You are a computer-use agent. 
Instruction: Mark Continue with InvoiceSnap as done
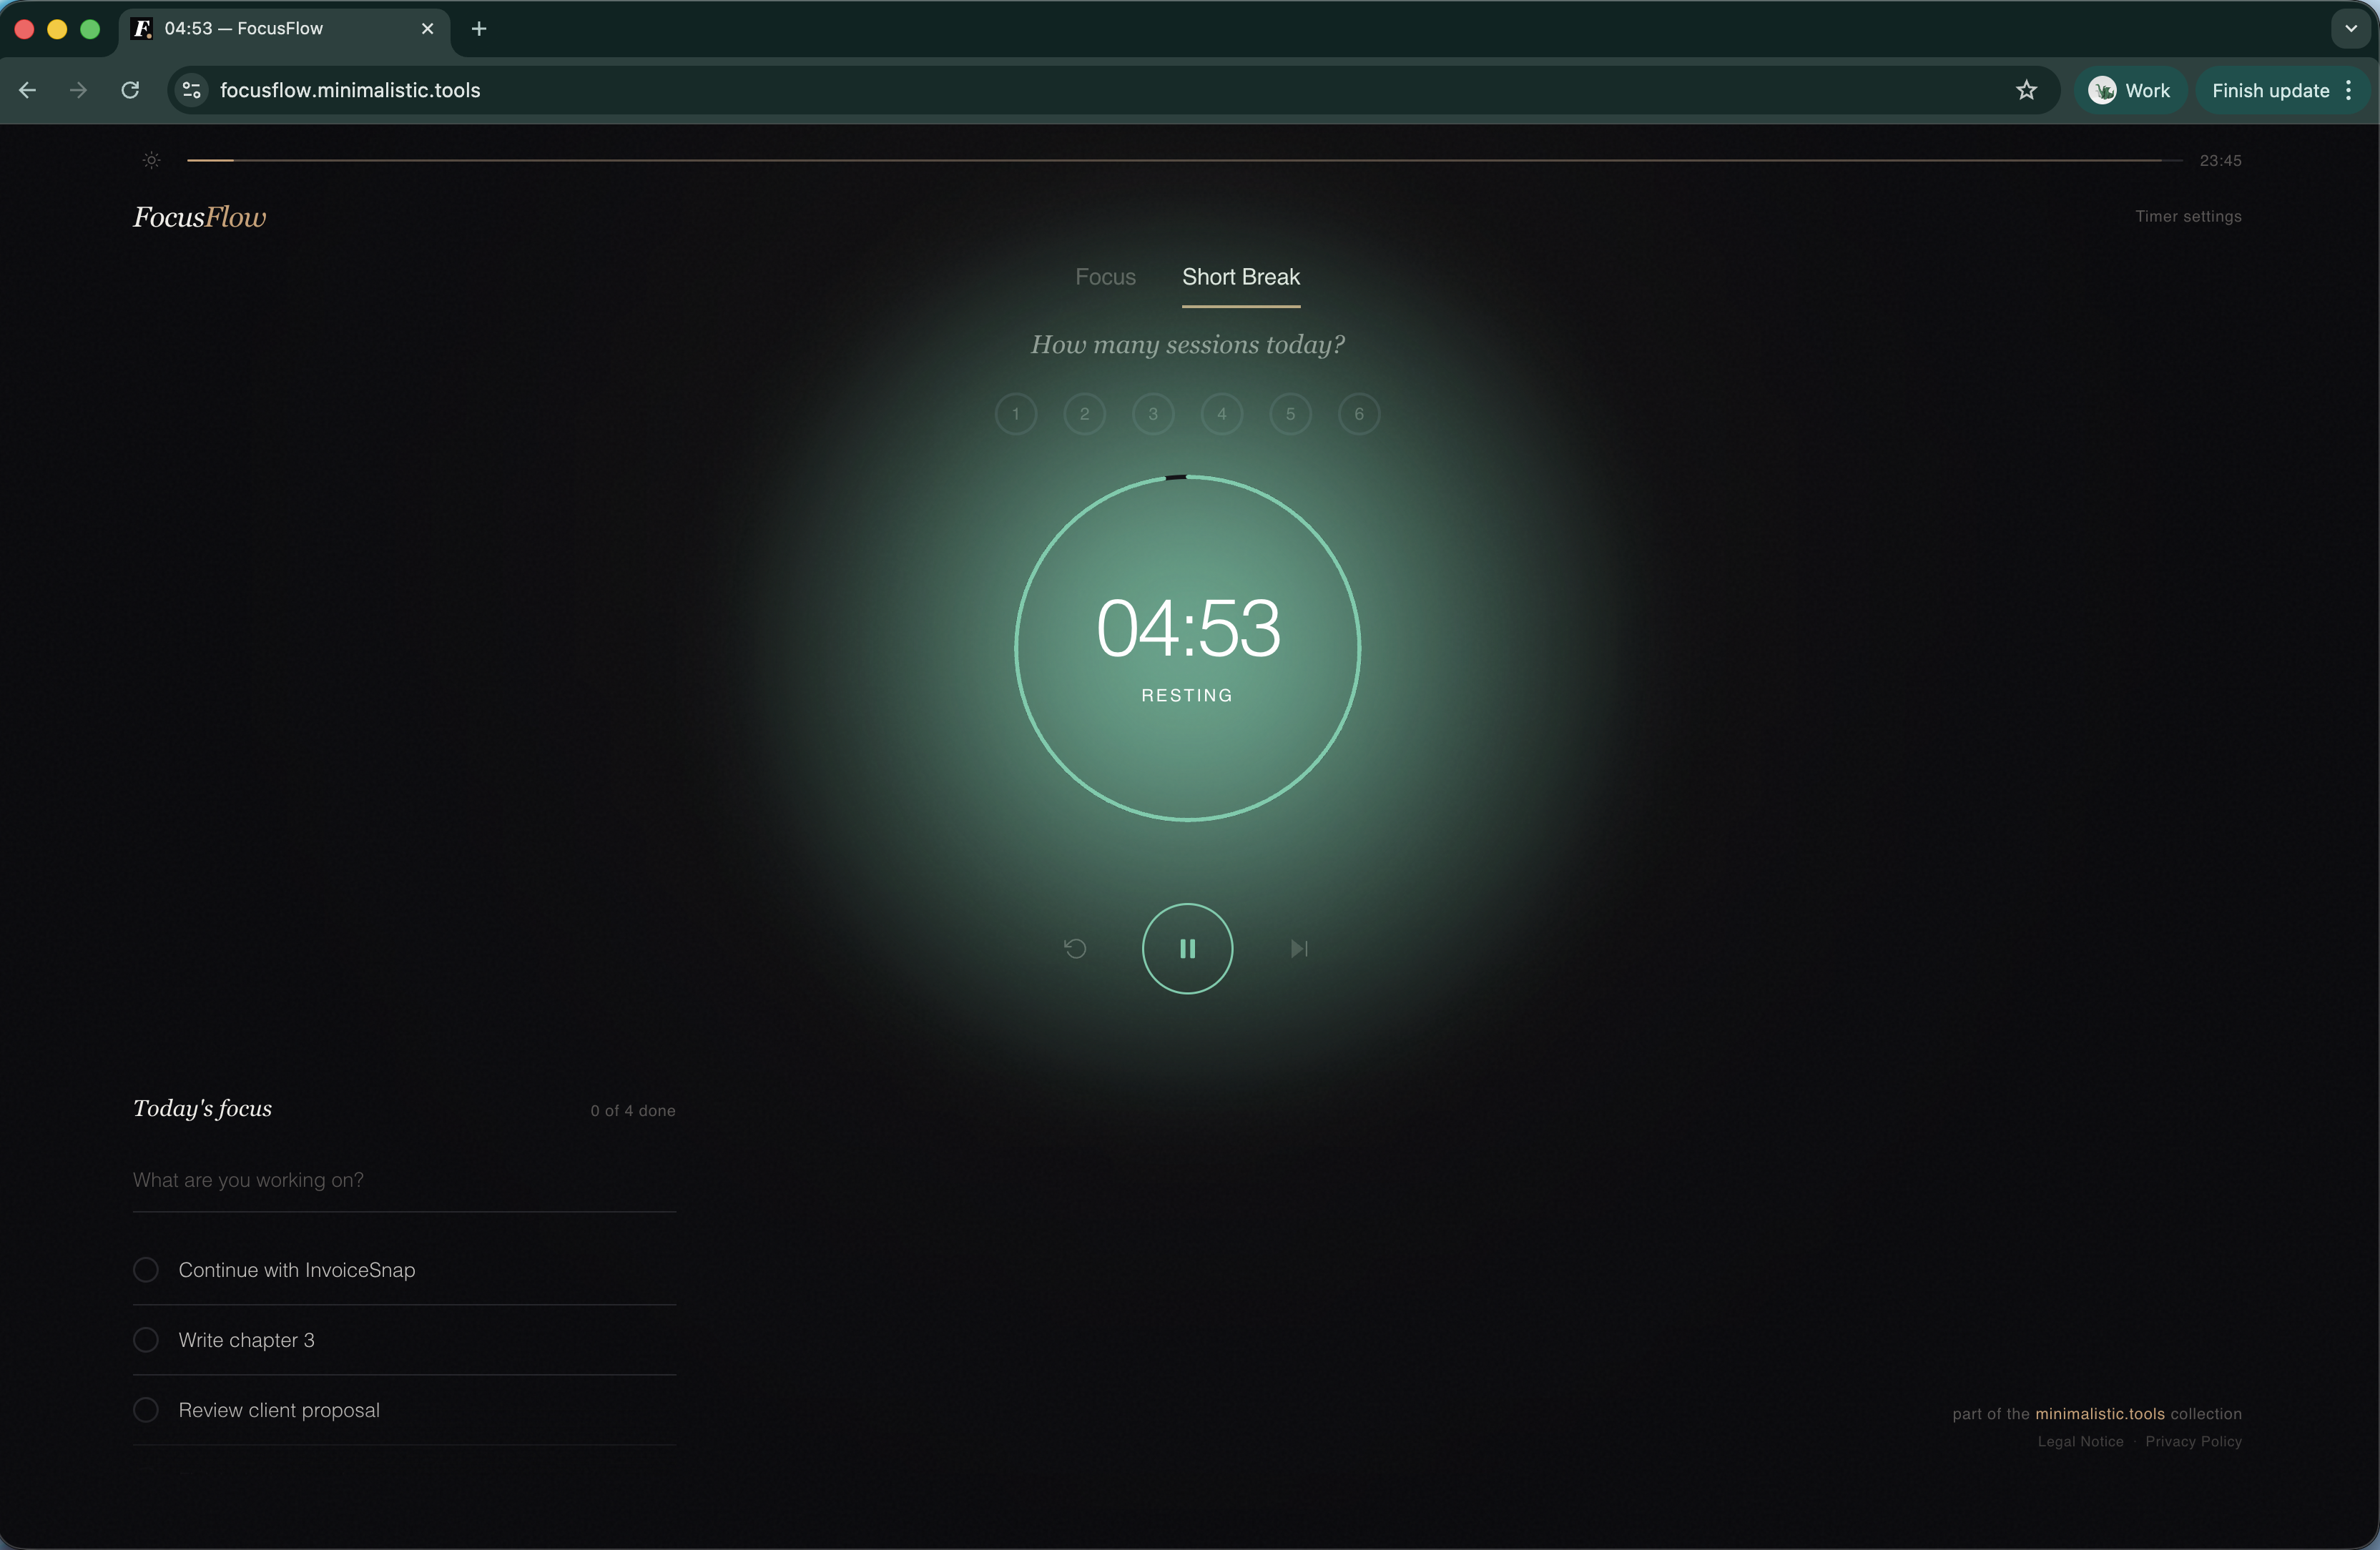[146, 1270]
